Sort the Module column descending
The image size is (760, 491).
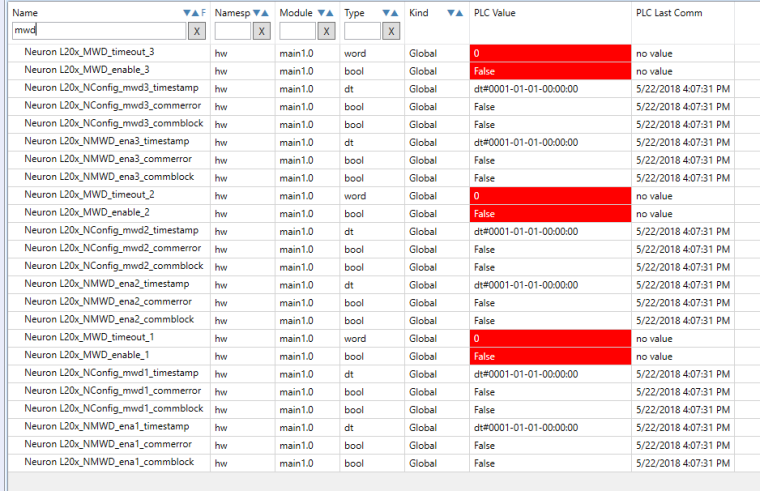click(319, 13)
